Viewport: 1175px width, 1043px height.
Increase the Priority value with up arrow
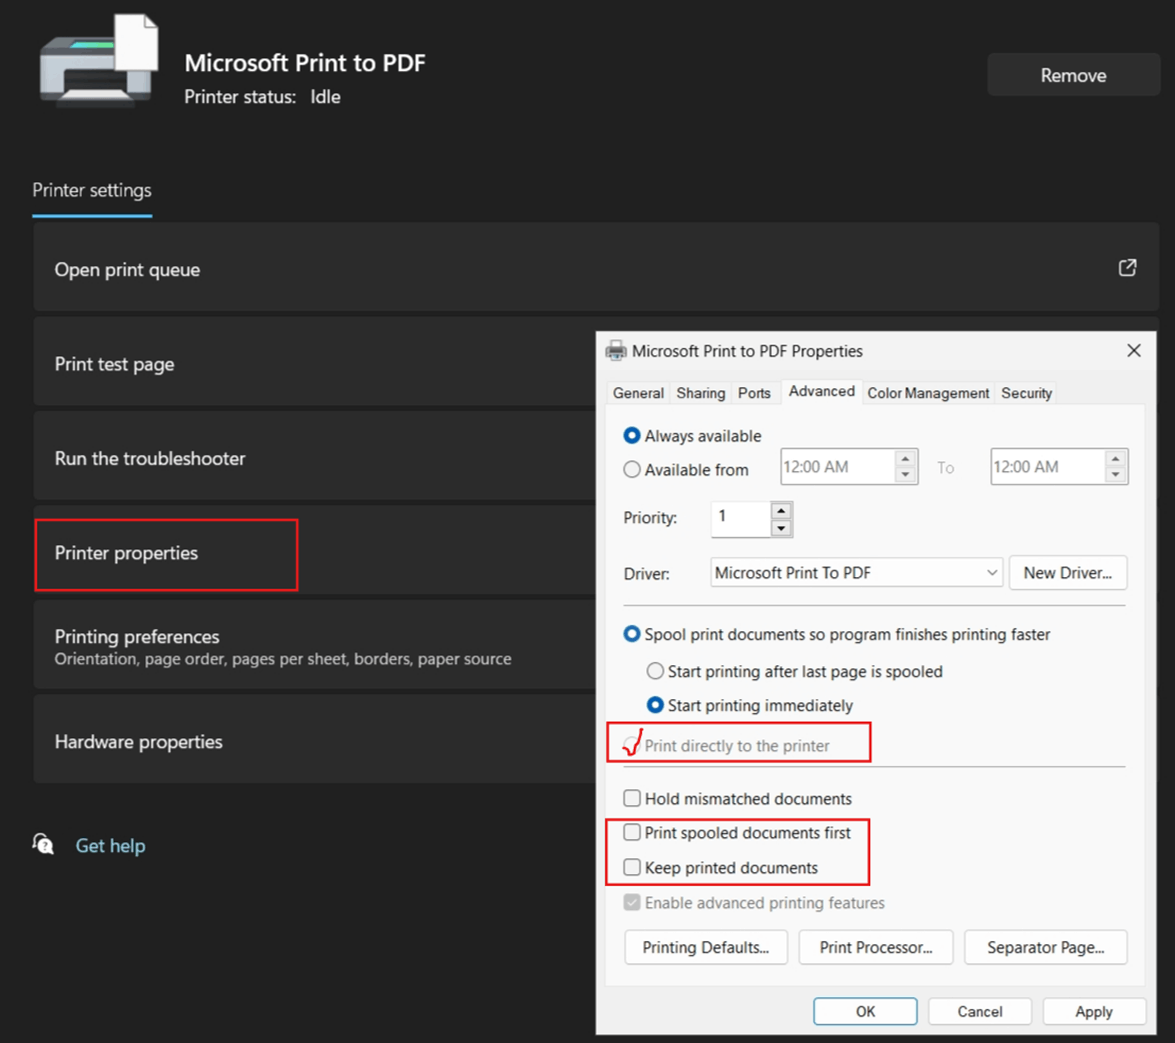pos(781,511)
